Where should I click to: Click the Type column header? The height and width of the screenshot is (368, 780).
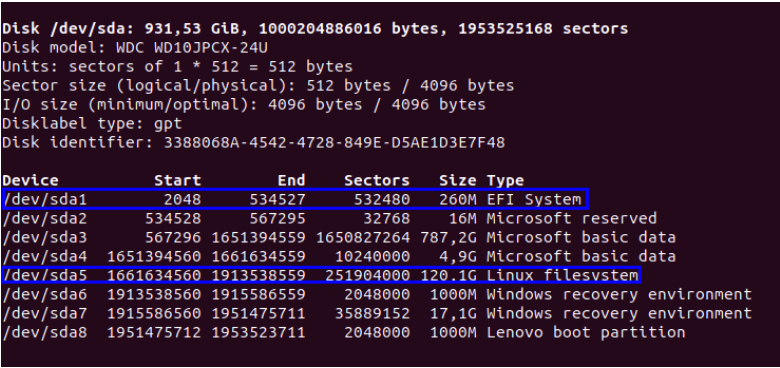coord(505,180)
